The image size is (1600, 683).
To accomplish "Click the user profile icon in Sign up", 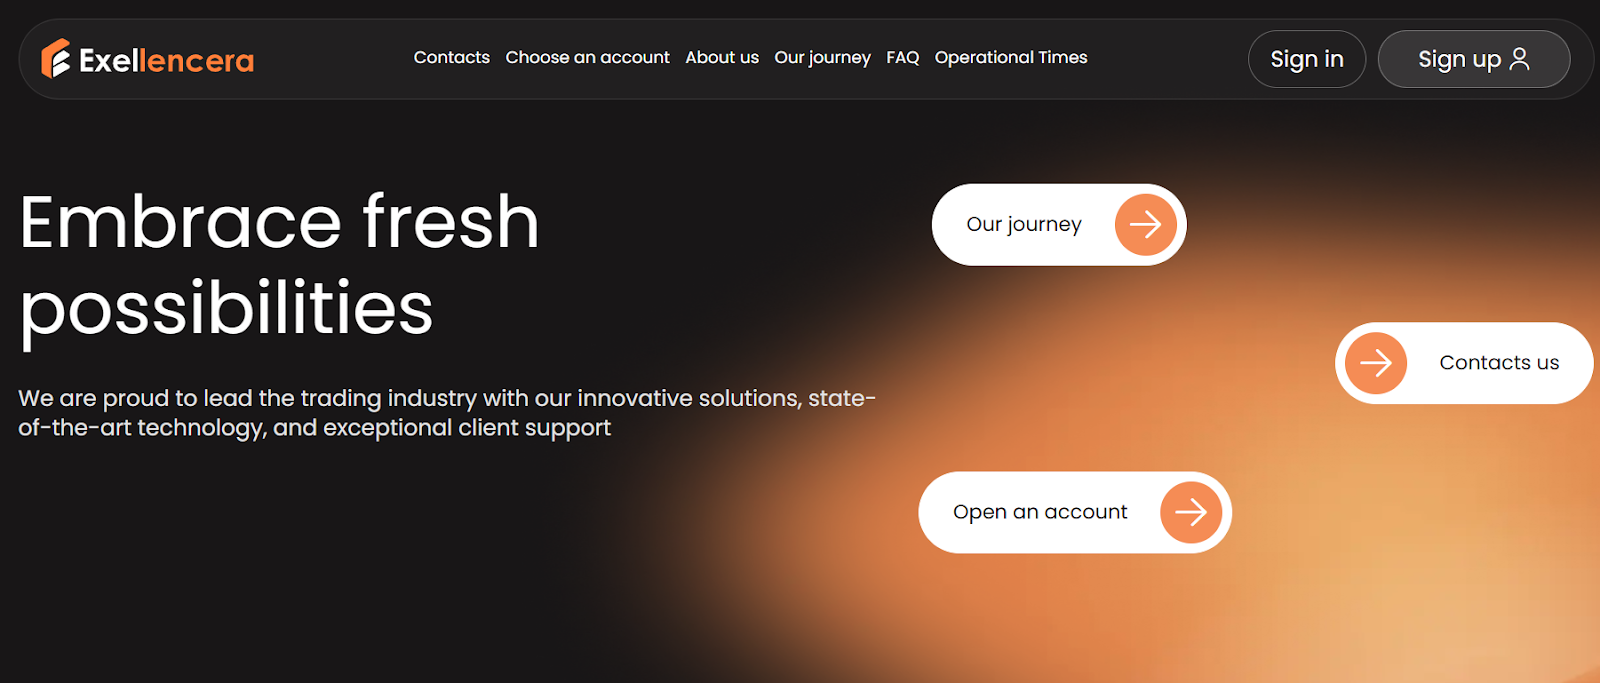I will point(1519,59).
